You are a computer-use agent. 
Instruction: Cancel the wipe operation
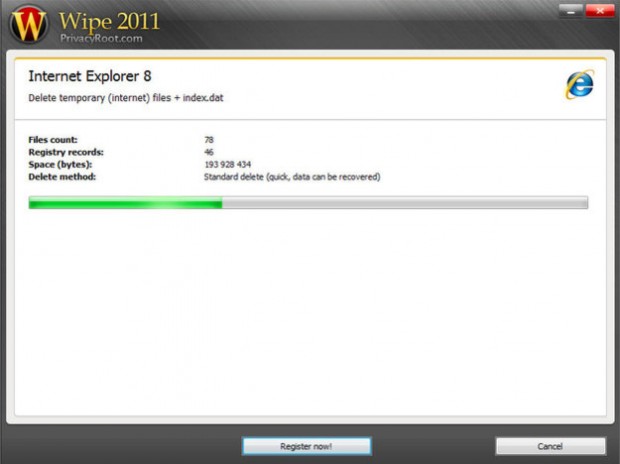tap(550, 446)
